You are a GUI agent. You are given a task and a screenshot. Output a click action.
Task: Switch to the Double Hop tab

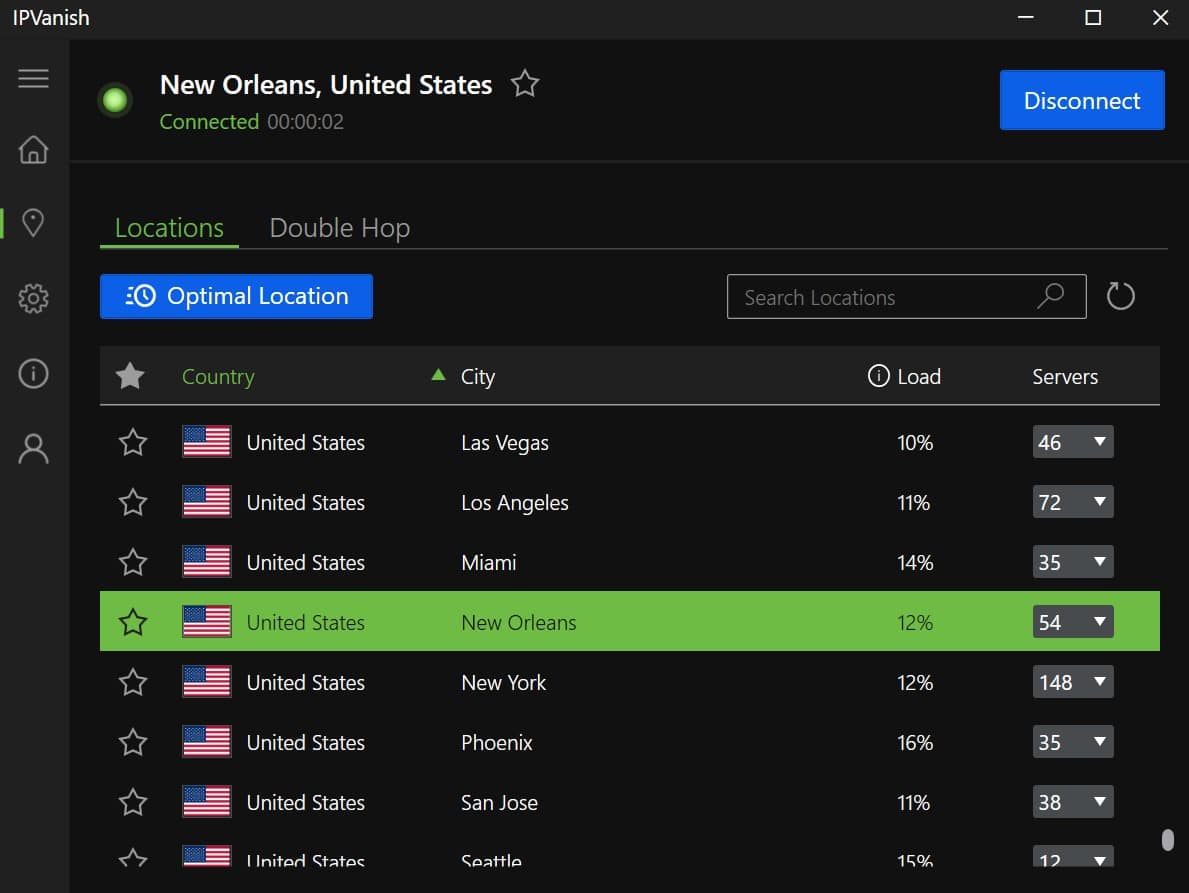pos(340,227)
